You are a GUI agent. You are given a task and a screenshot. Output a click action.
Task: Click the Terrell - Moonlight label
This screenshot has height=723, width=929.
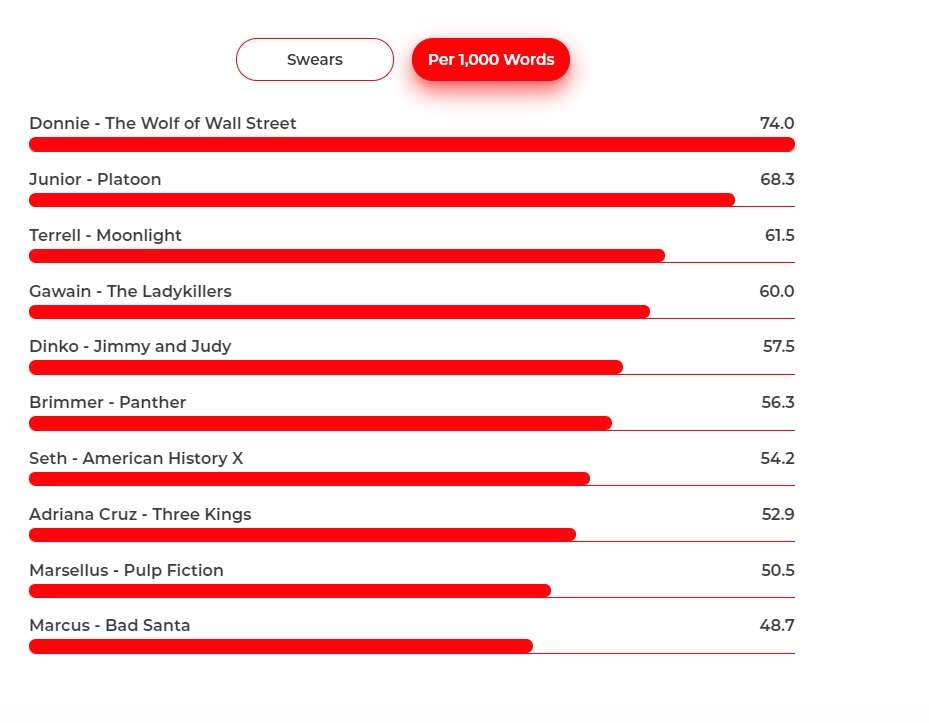[106, 236]
